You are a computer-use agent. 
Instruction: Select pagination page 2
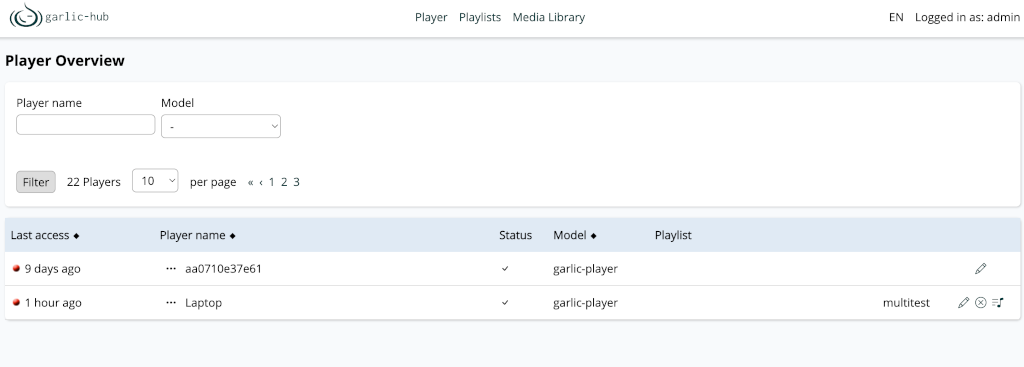tap(284, 182)
